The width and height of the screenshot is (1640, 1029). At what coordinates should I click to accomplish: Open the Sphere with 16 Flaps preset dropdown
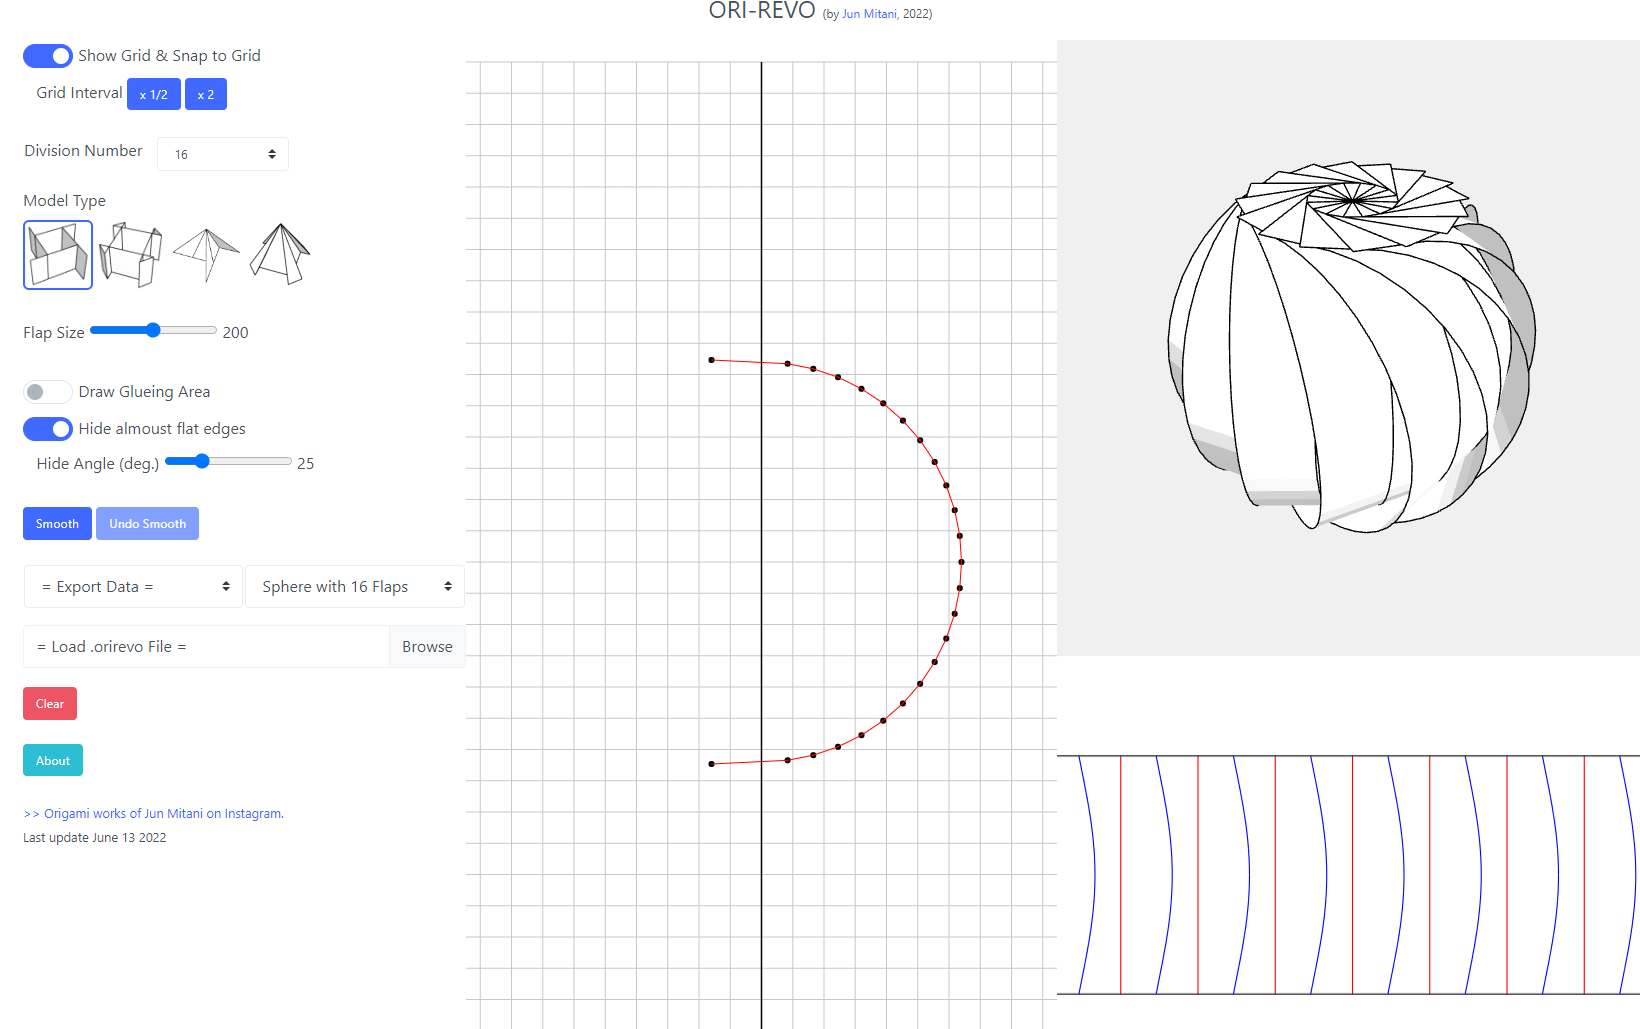pyautogui.click(x=355, y=587)
